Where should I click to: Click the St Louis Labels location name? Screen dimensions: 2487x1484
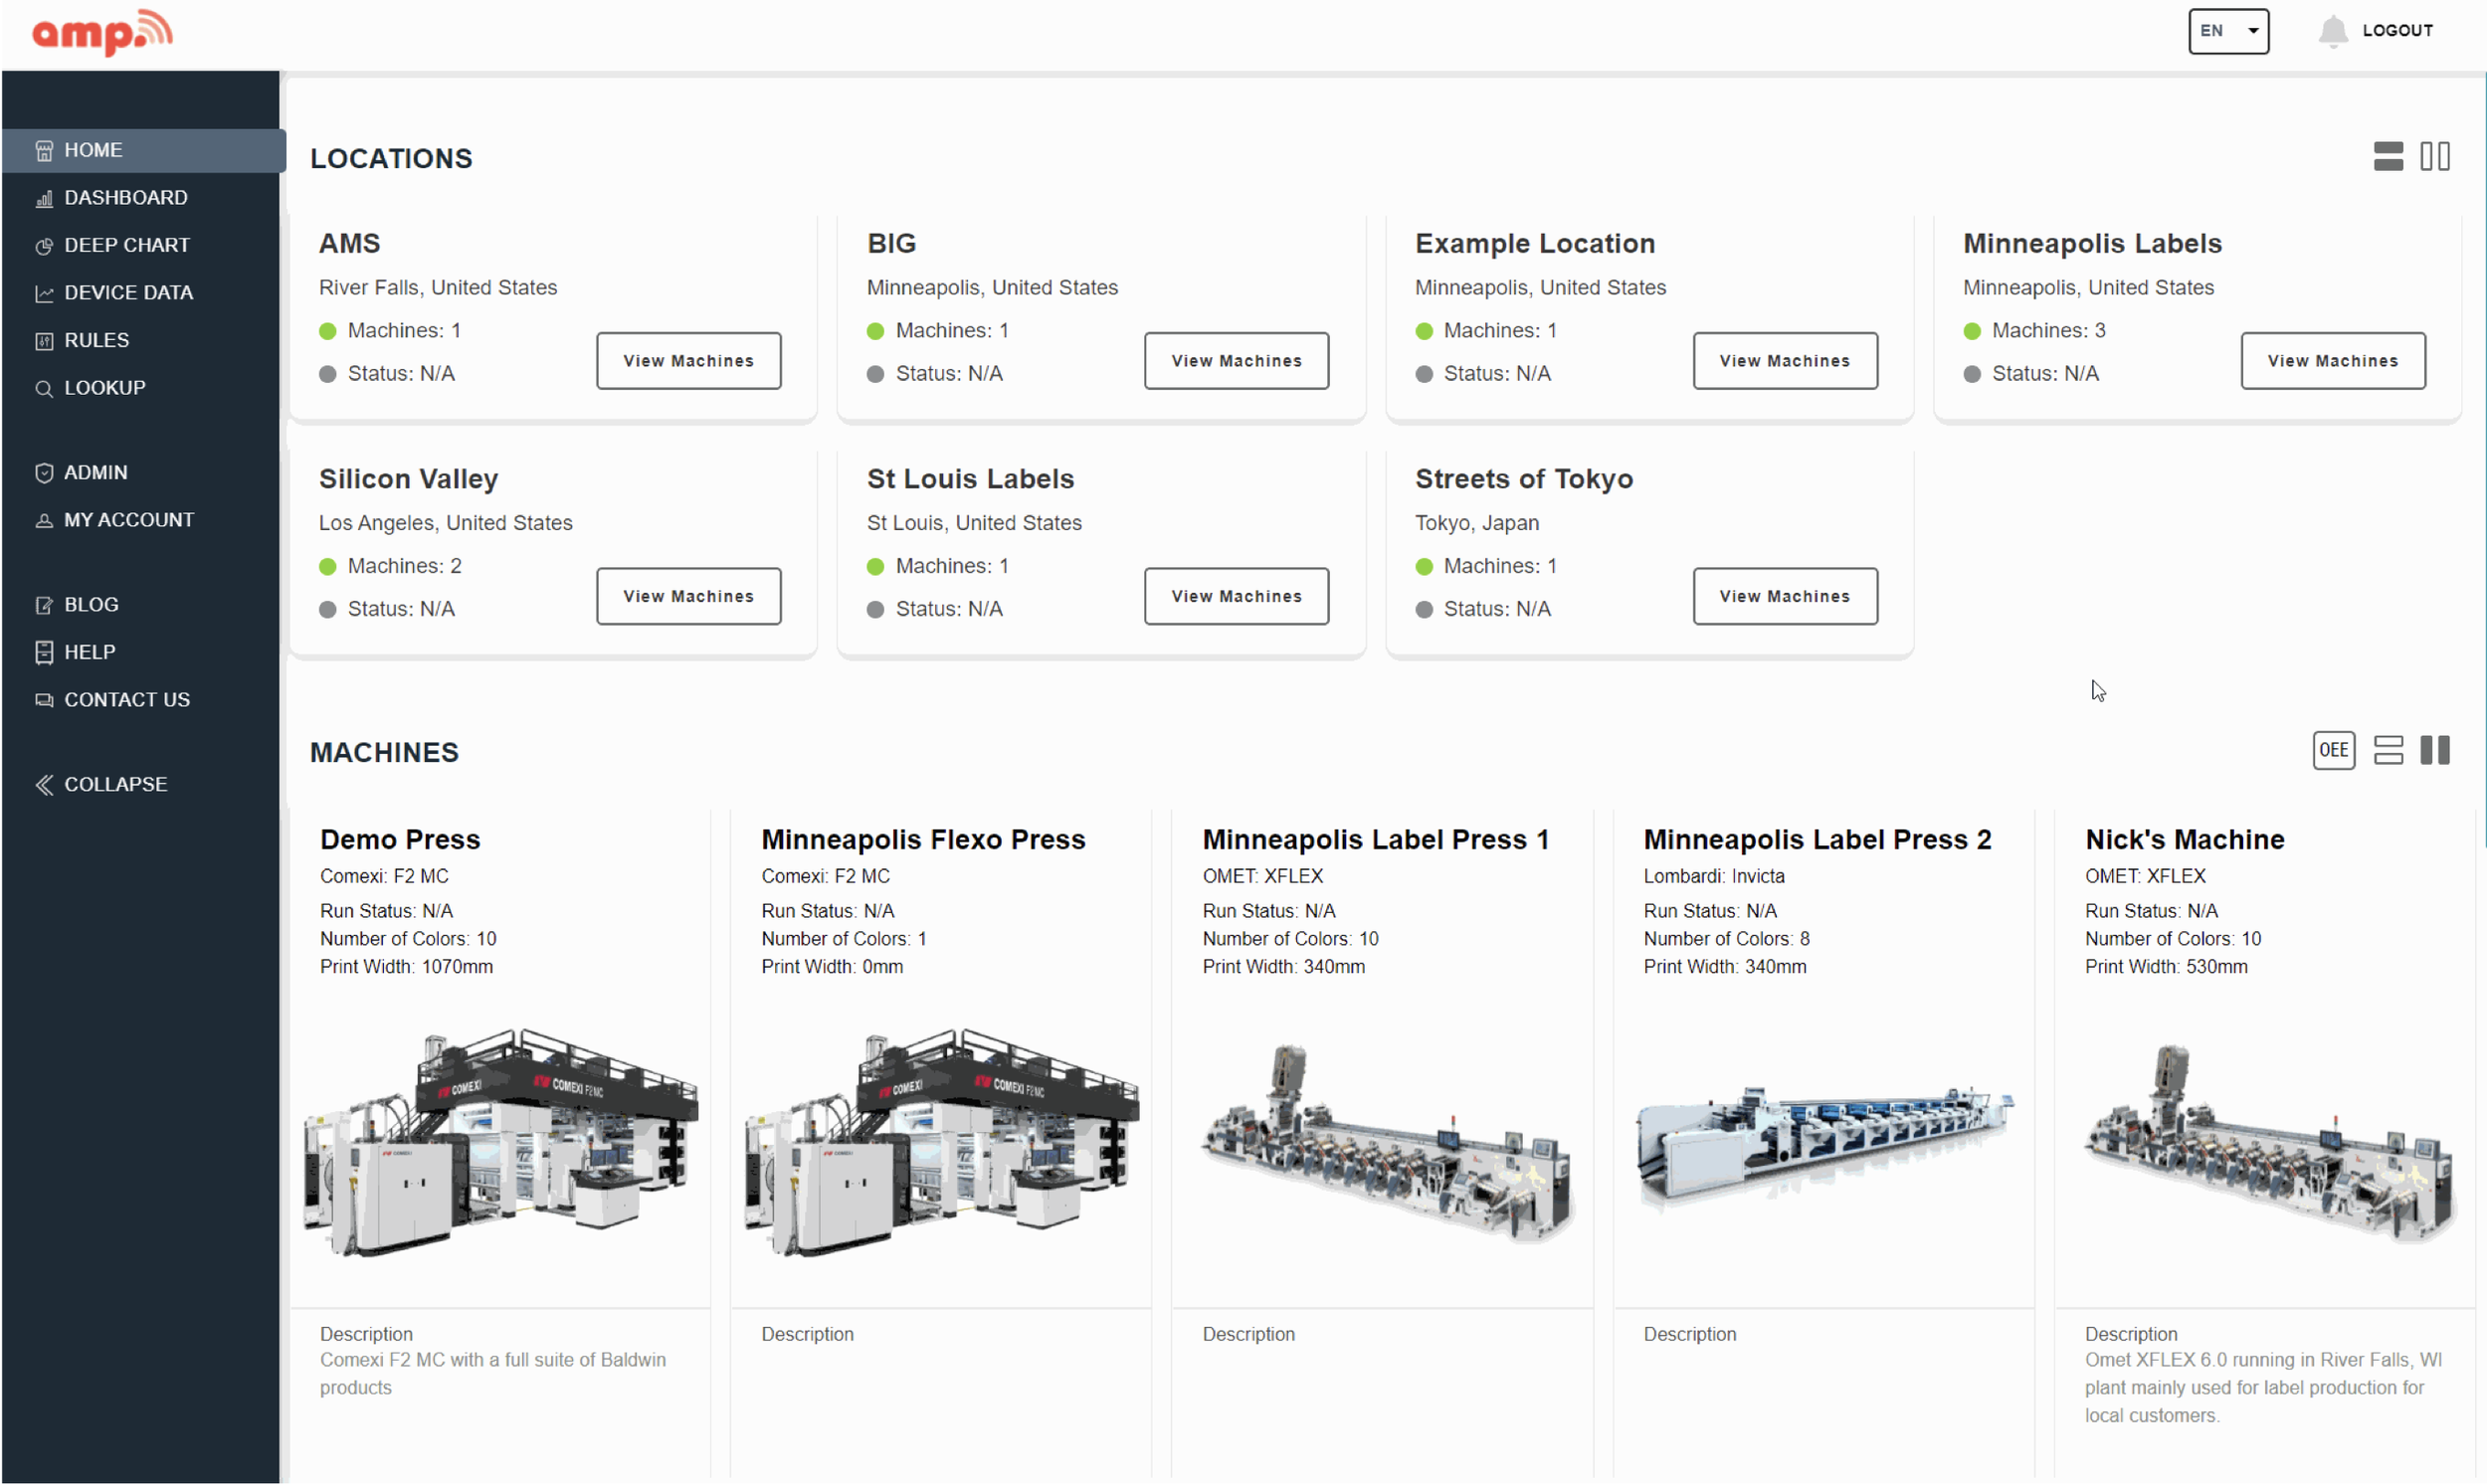(x=970, y=480)
